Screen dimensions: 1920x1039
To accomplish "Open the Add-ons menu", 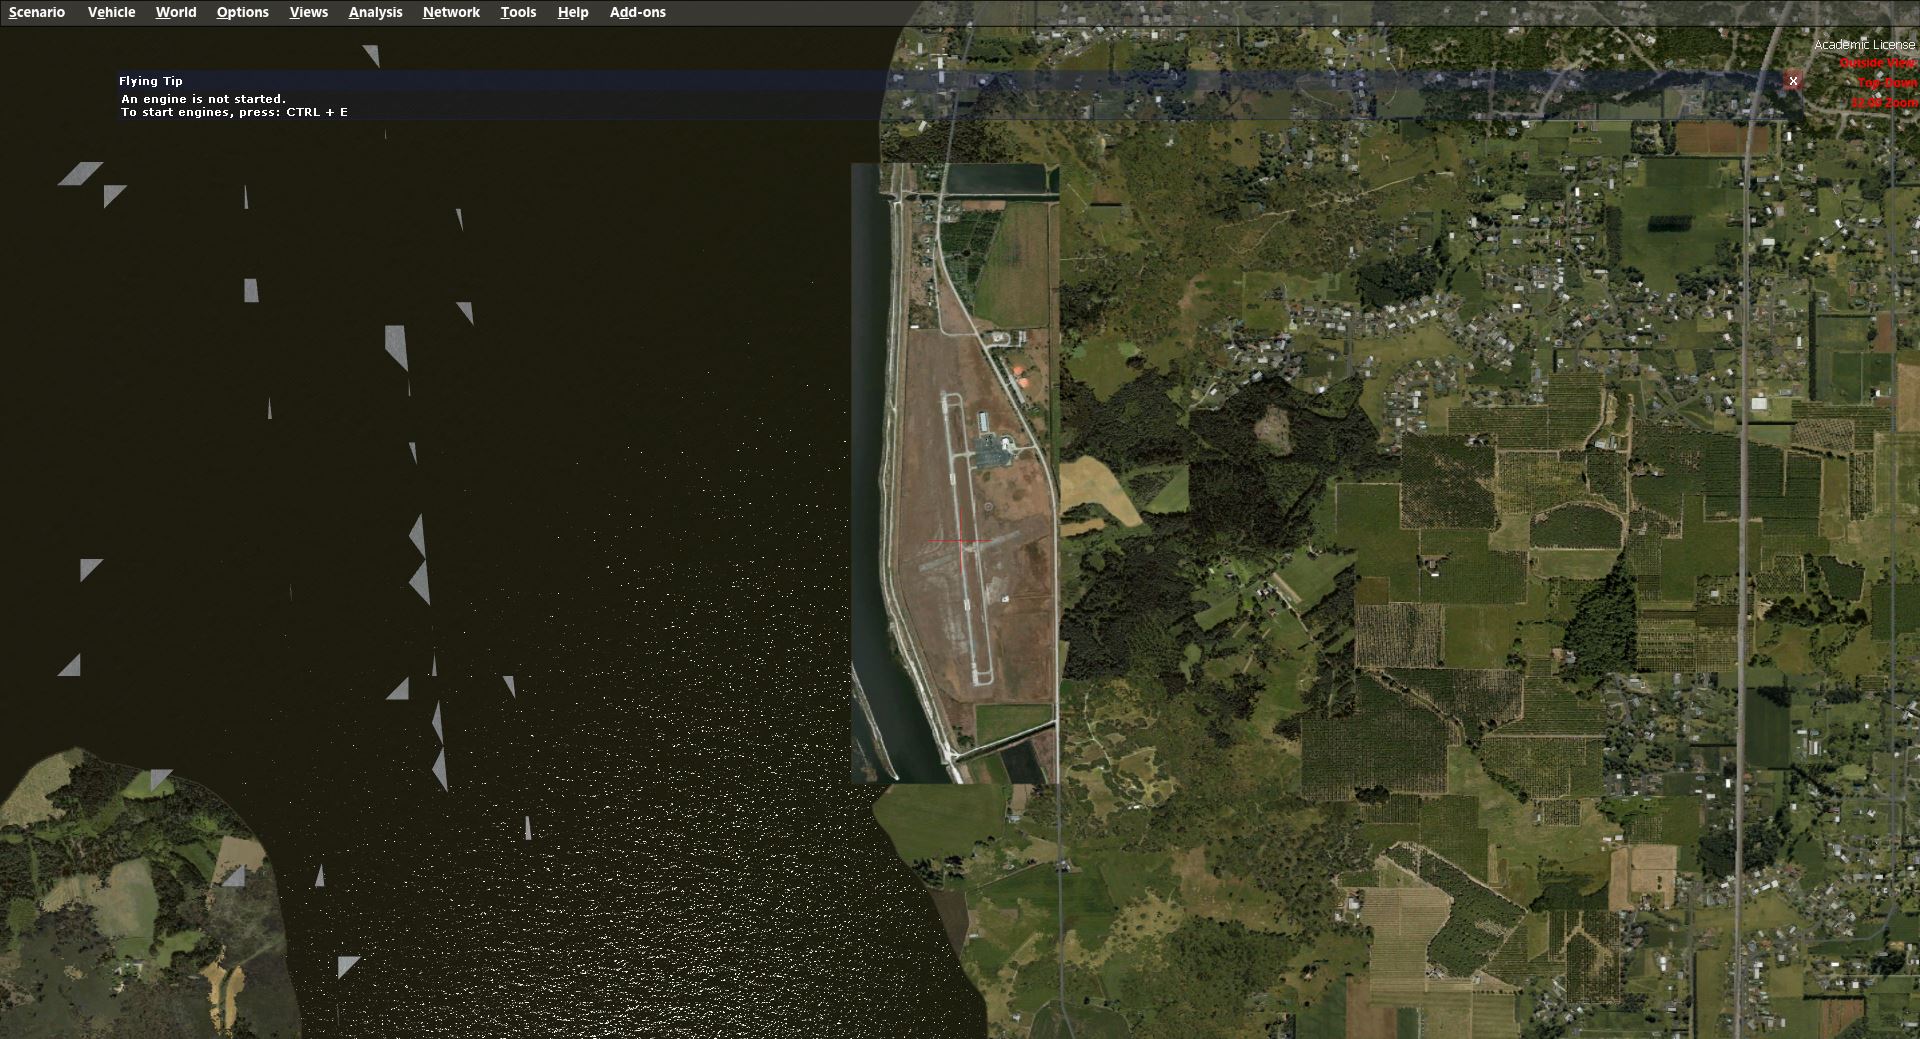I will [638, 12].
